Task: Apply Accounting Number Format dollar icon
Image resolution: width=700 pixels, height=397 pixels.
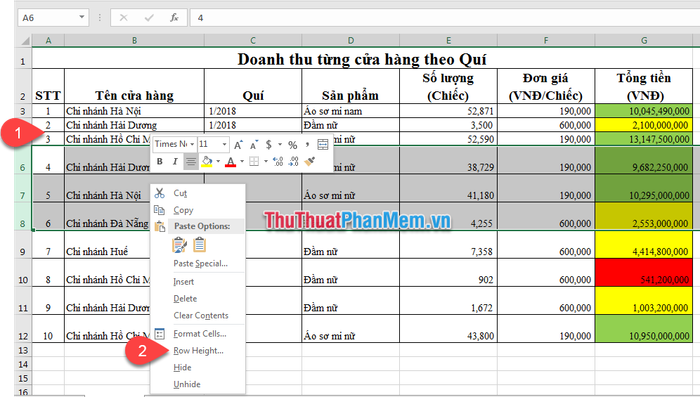Action: pyautogui.click(x=269, y=144)
